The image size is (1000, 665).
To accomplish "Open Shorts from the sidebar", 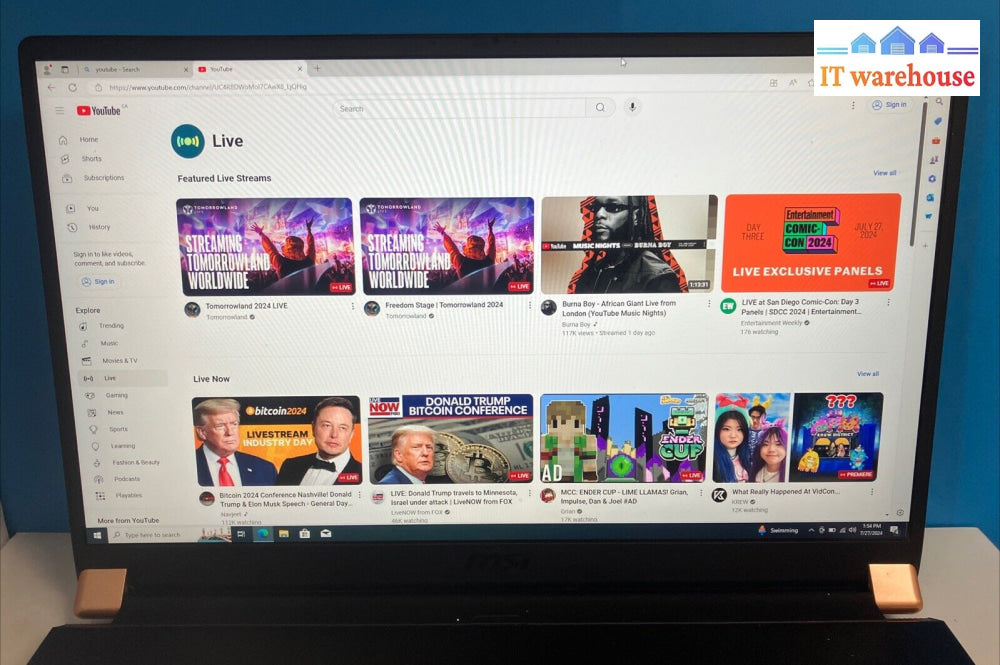I will coord(91,159).
